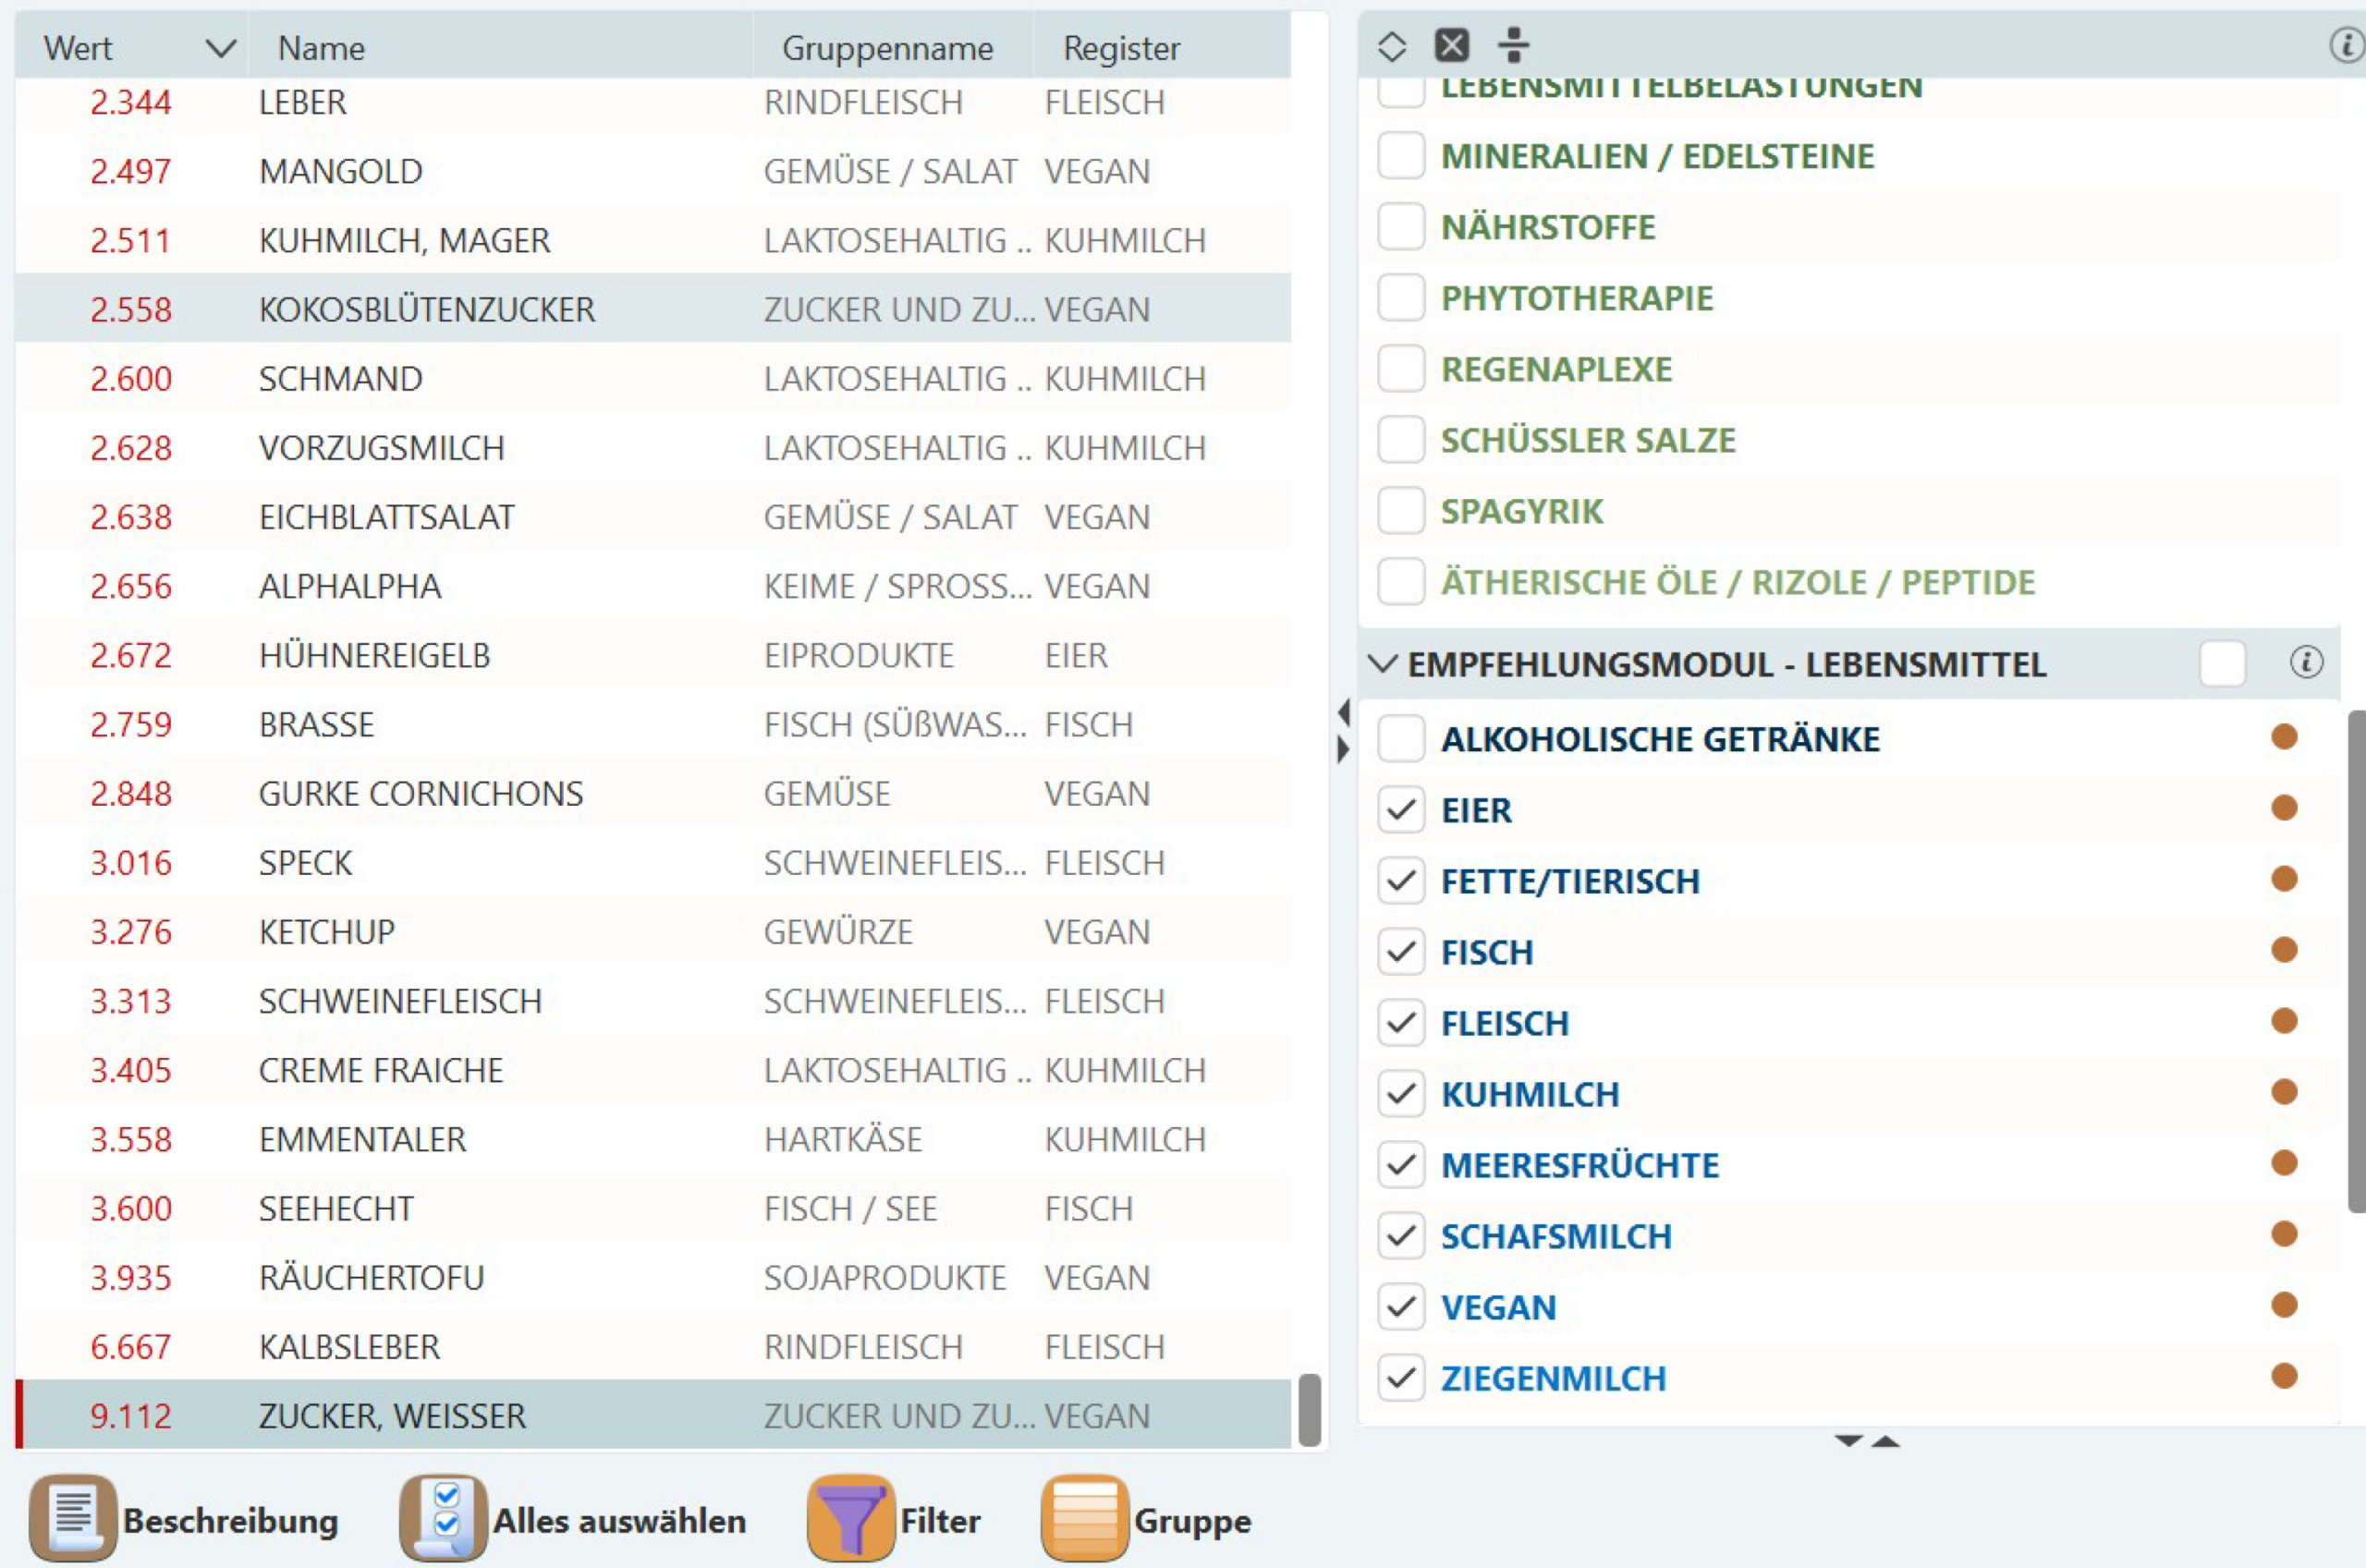Screen dimensions: 2366x1568
Task: Click the Gruppe list icon
Action: (x=1084, y=1519)
